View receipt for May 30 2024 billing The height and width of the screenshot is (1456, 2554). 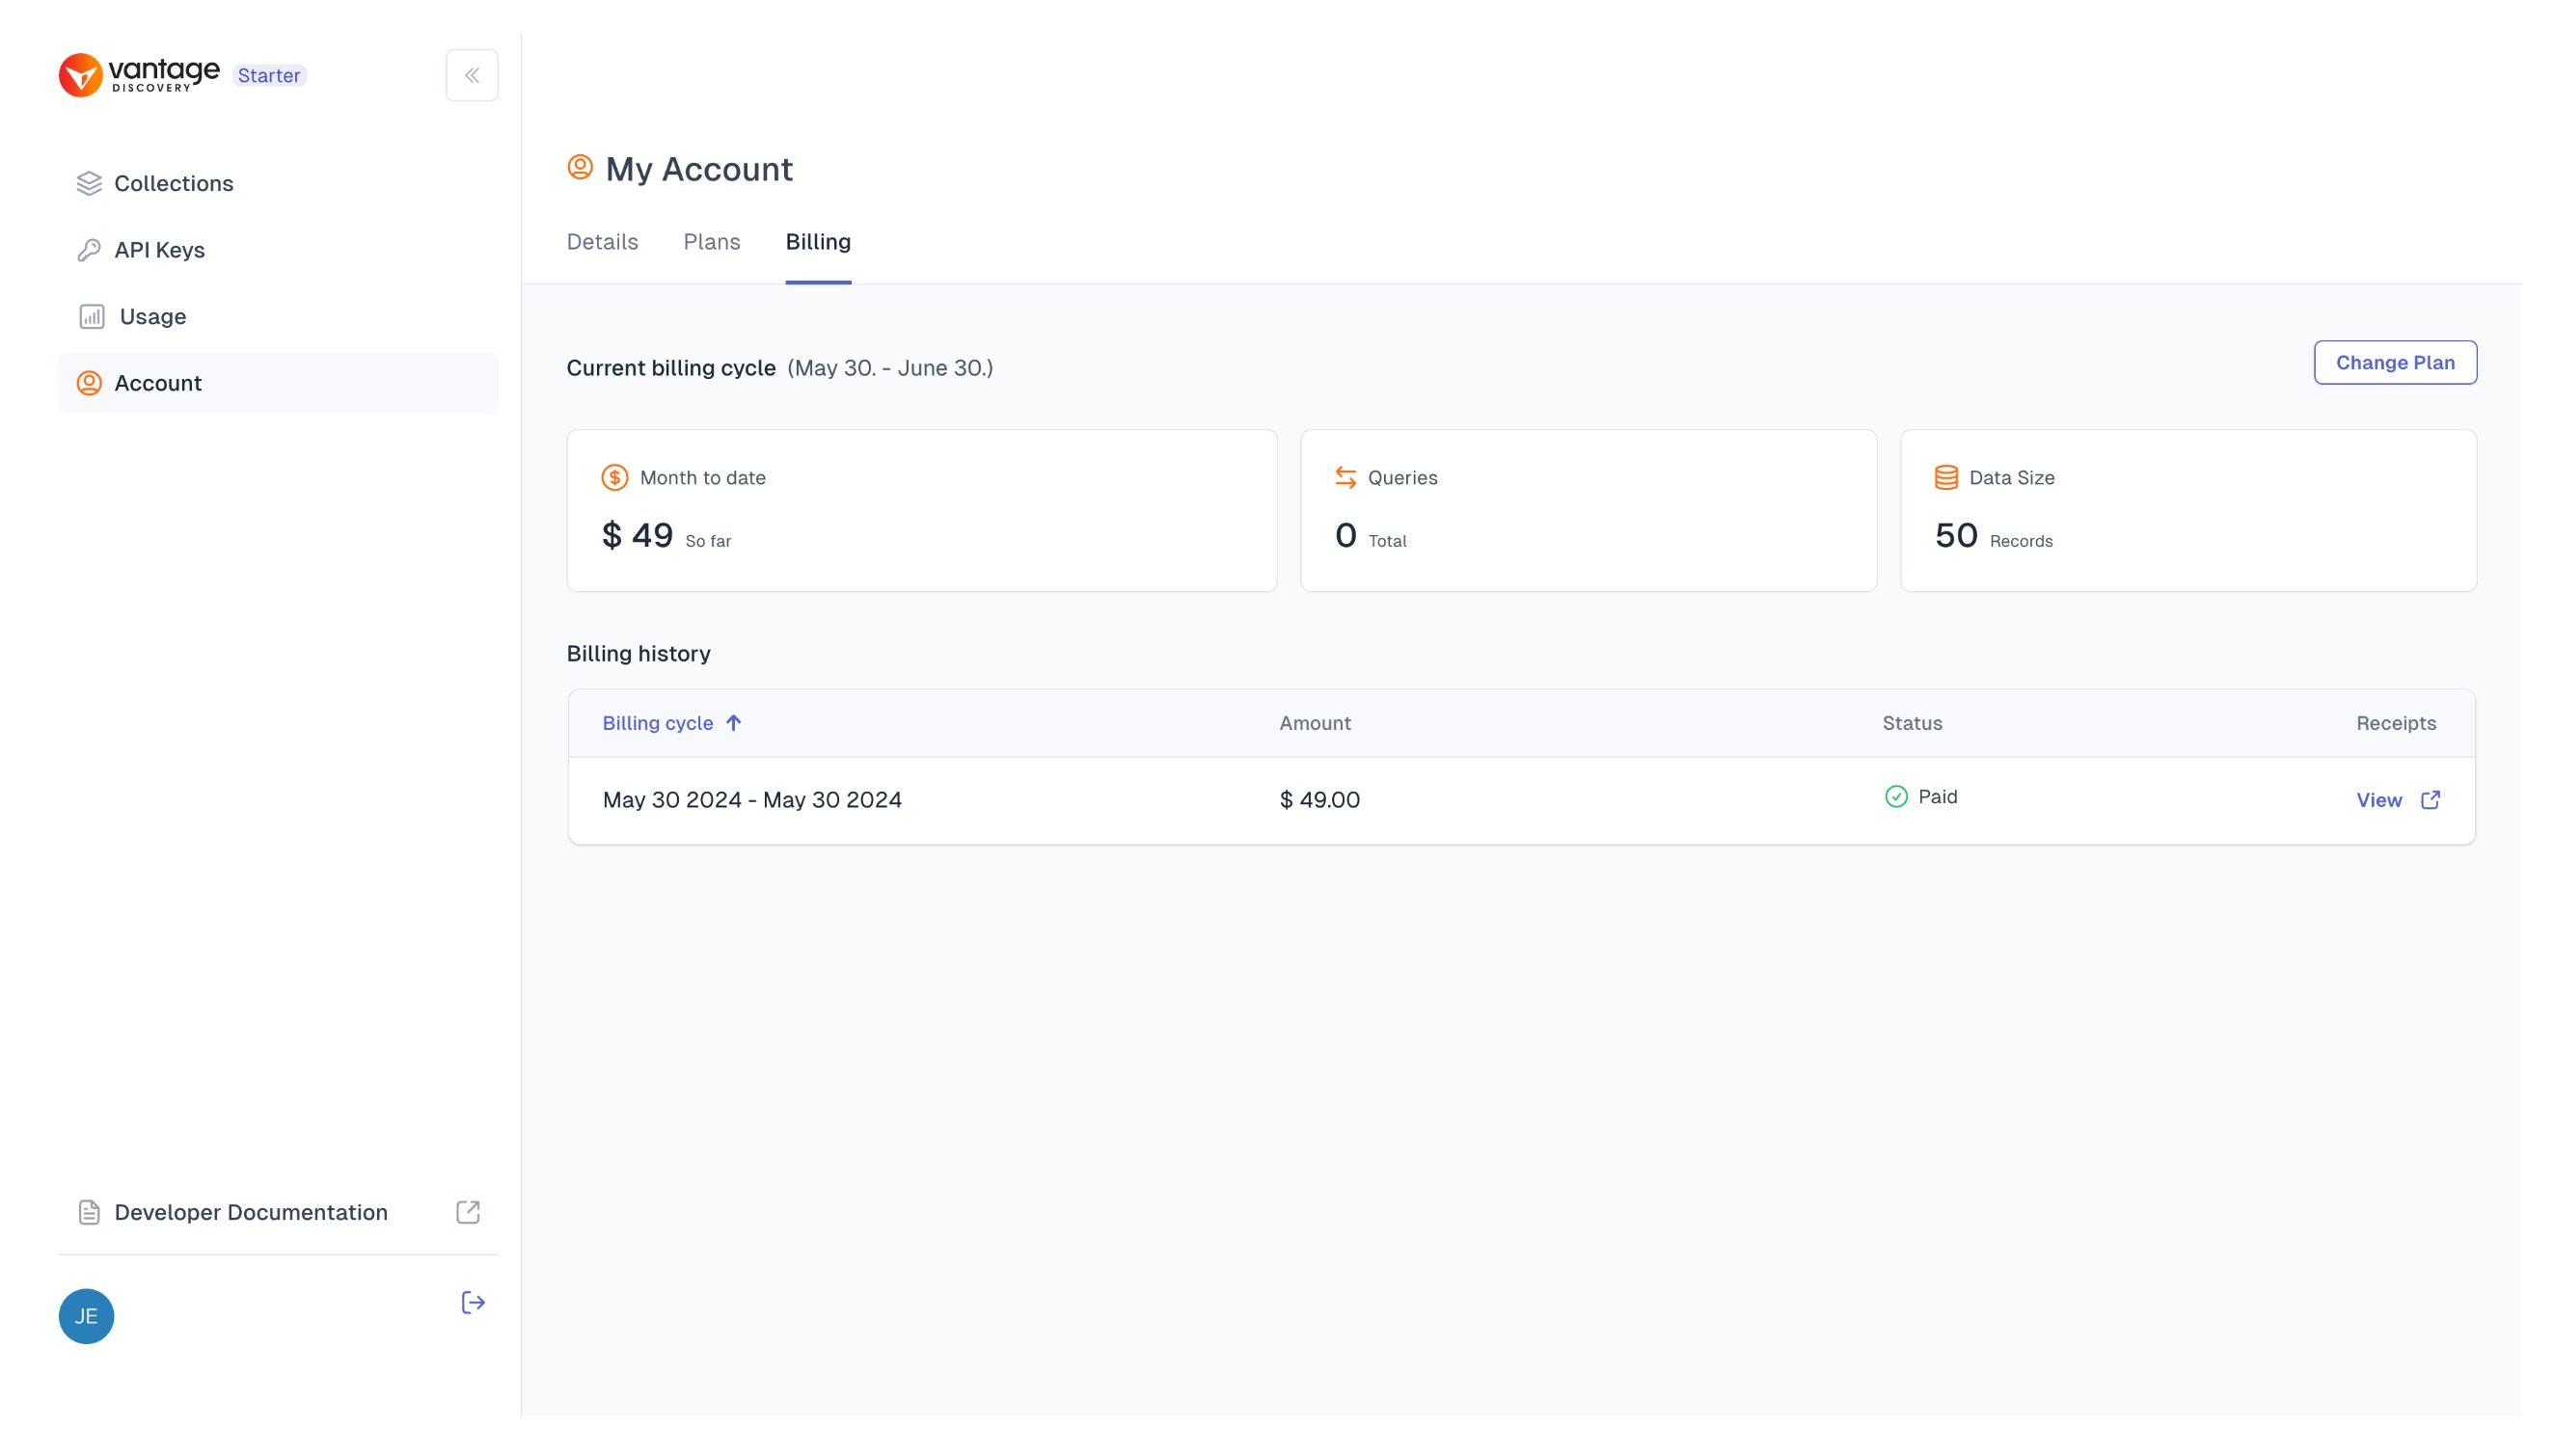[x=2398, y=800]
